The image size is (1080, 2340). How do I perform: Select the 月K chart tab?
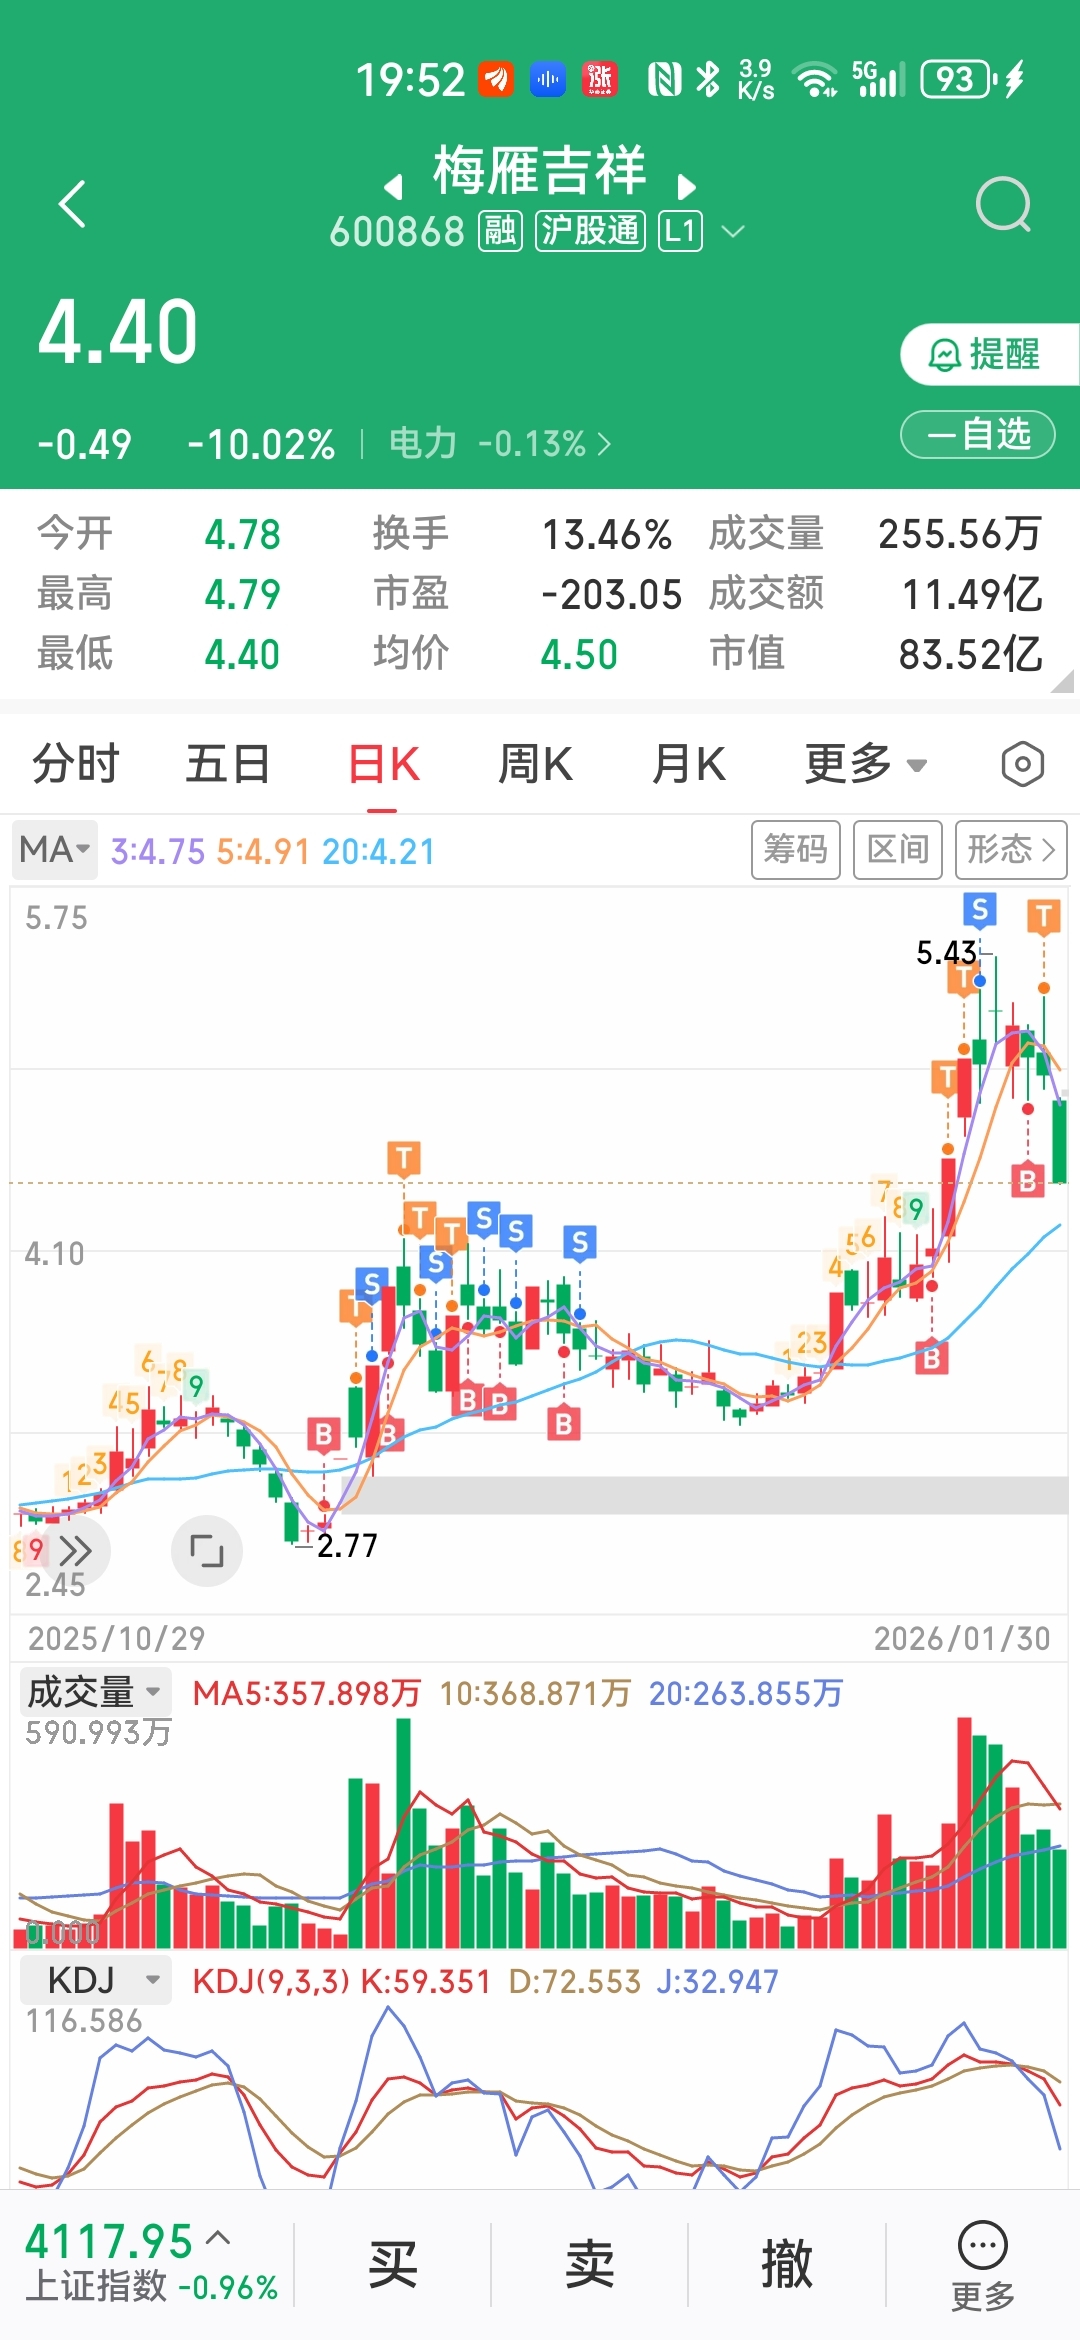click(688, 765)
